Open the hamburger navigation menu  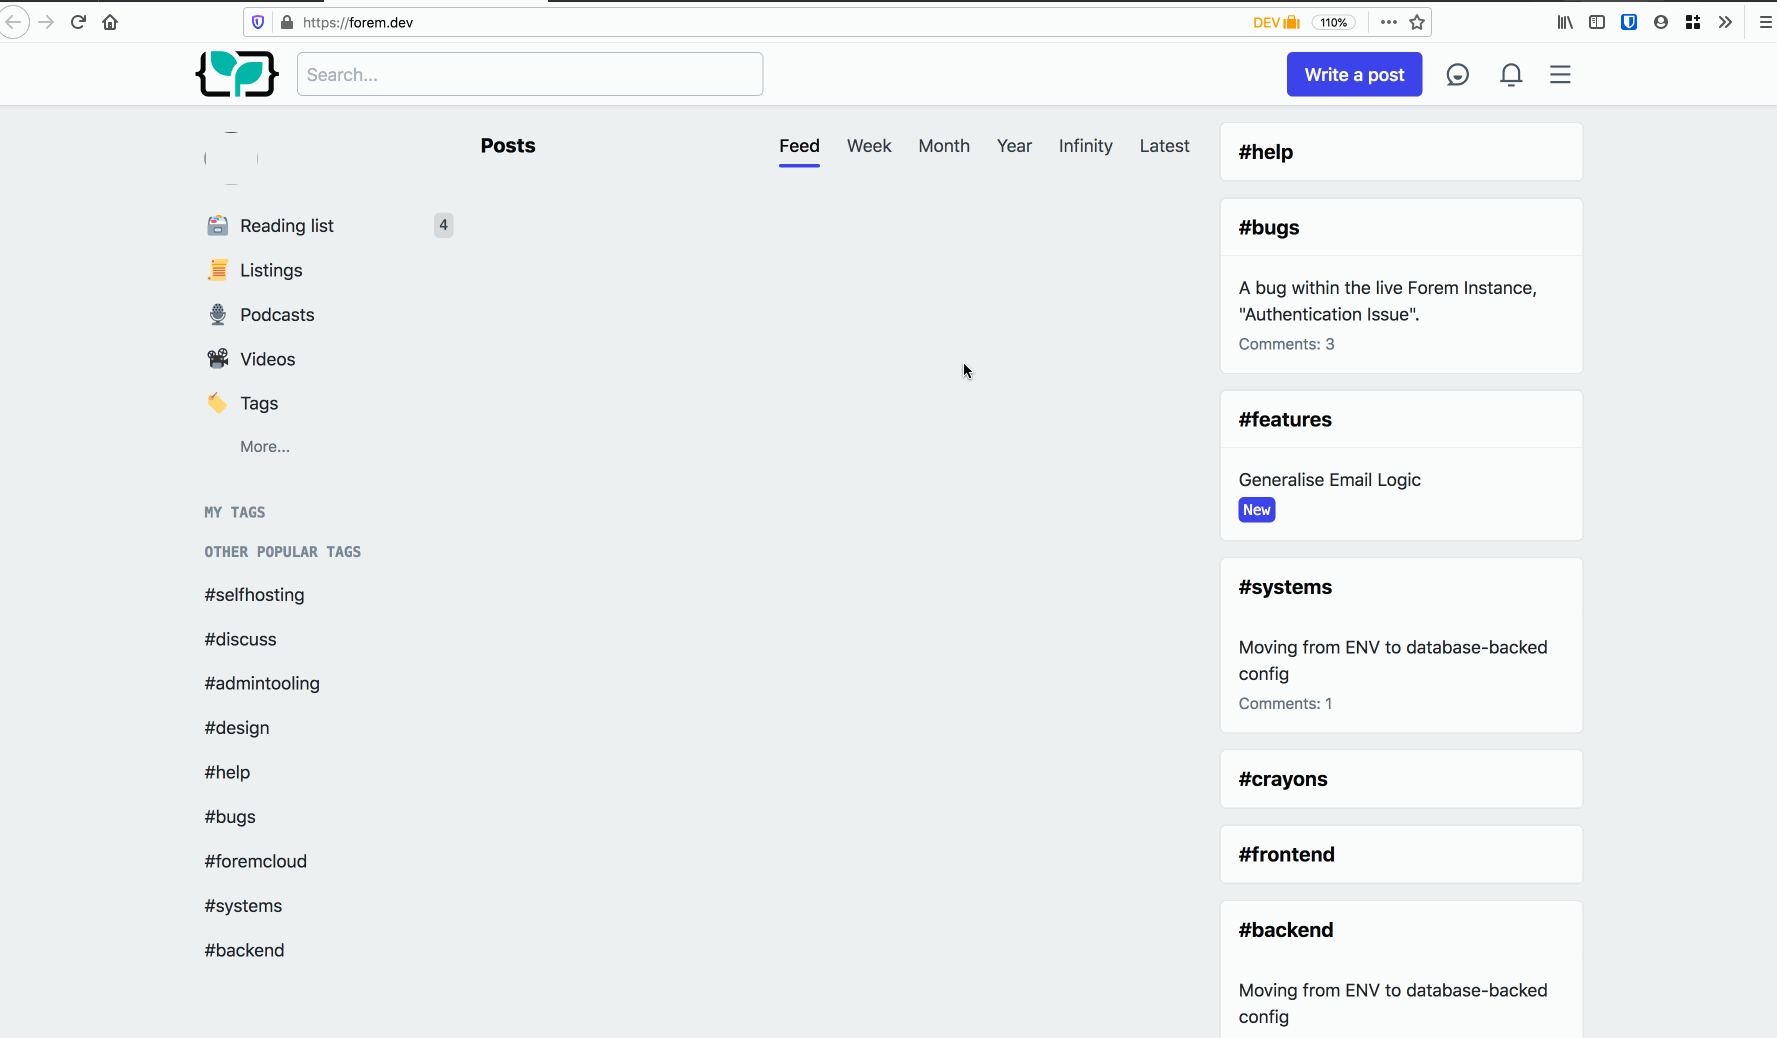tap(1560, 74)
